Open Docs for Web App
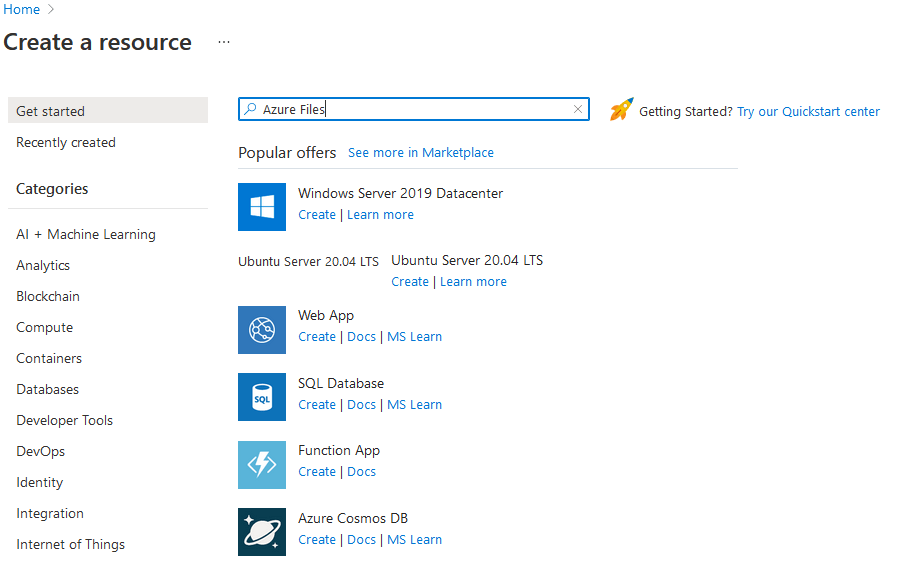 pyautogui.click(x=361, y=337)
